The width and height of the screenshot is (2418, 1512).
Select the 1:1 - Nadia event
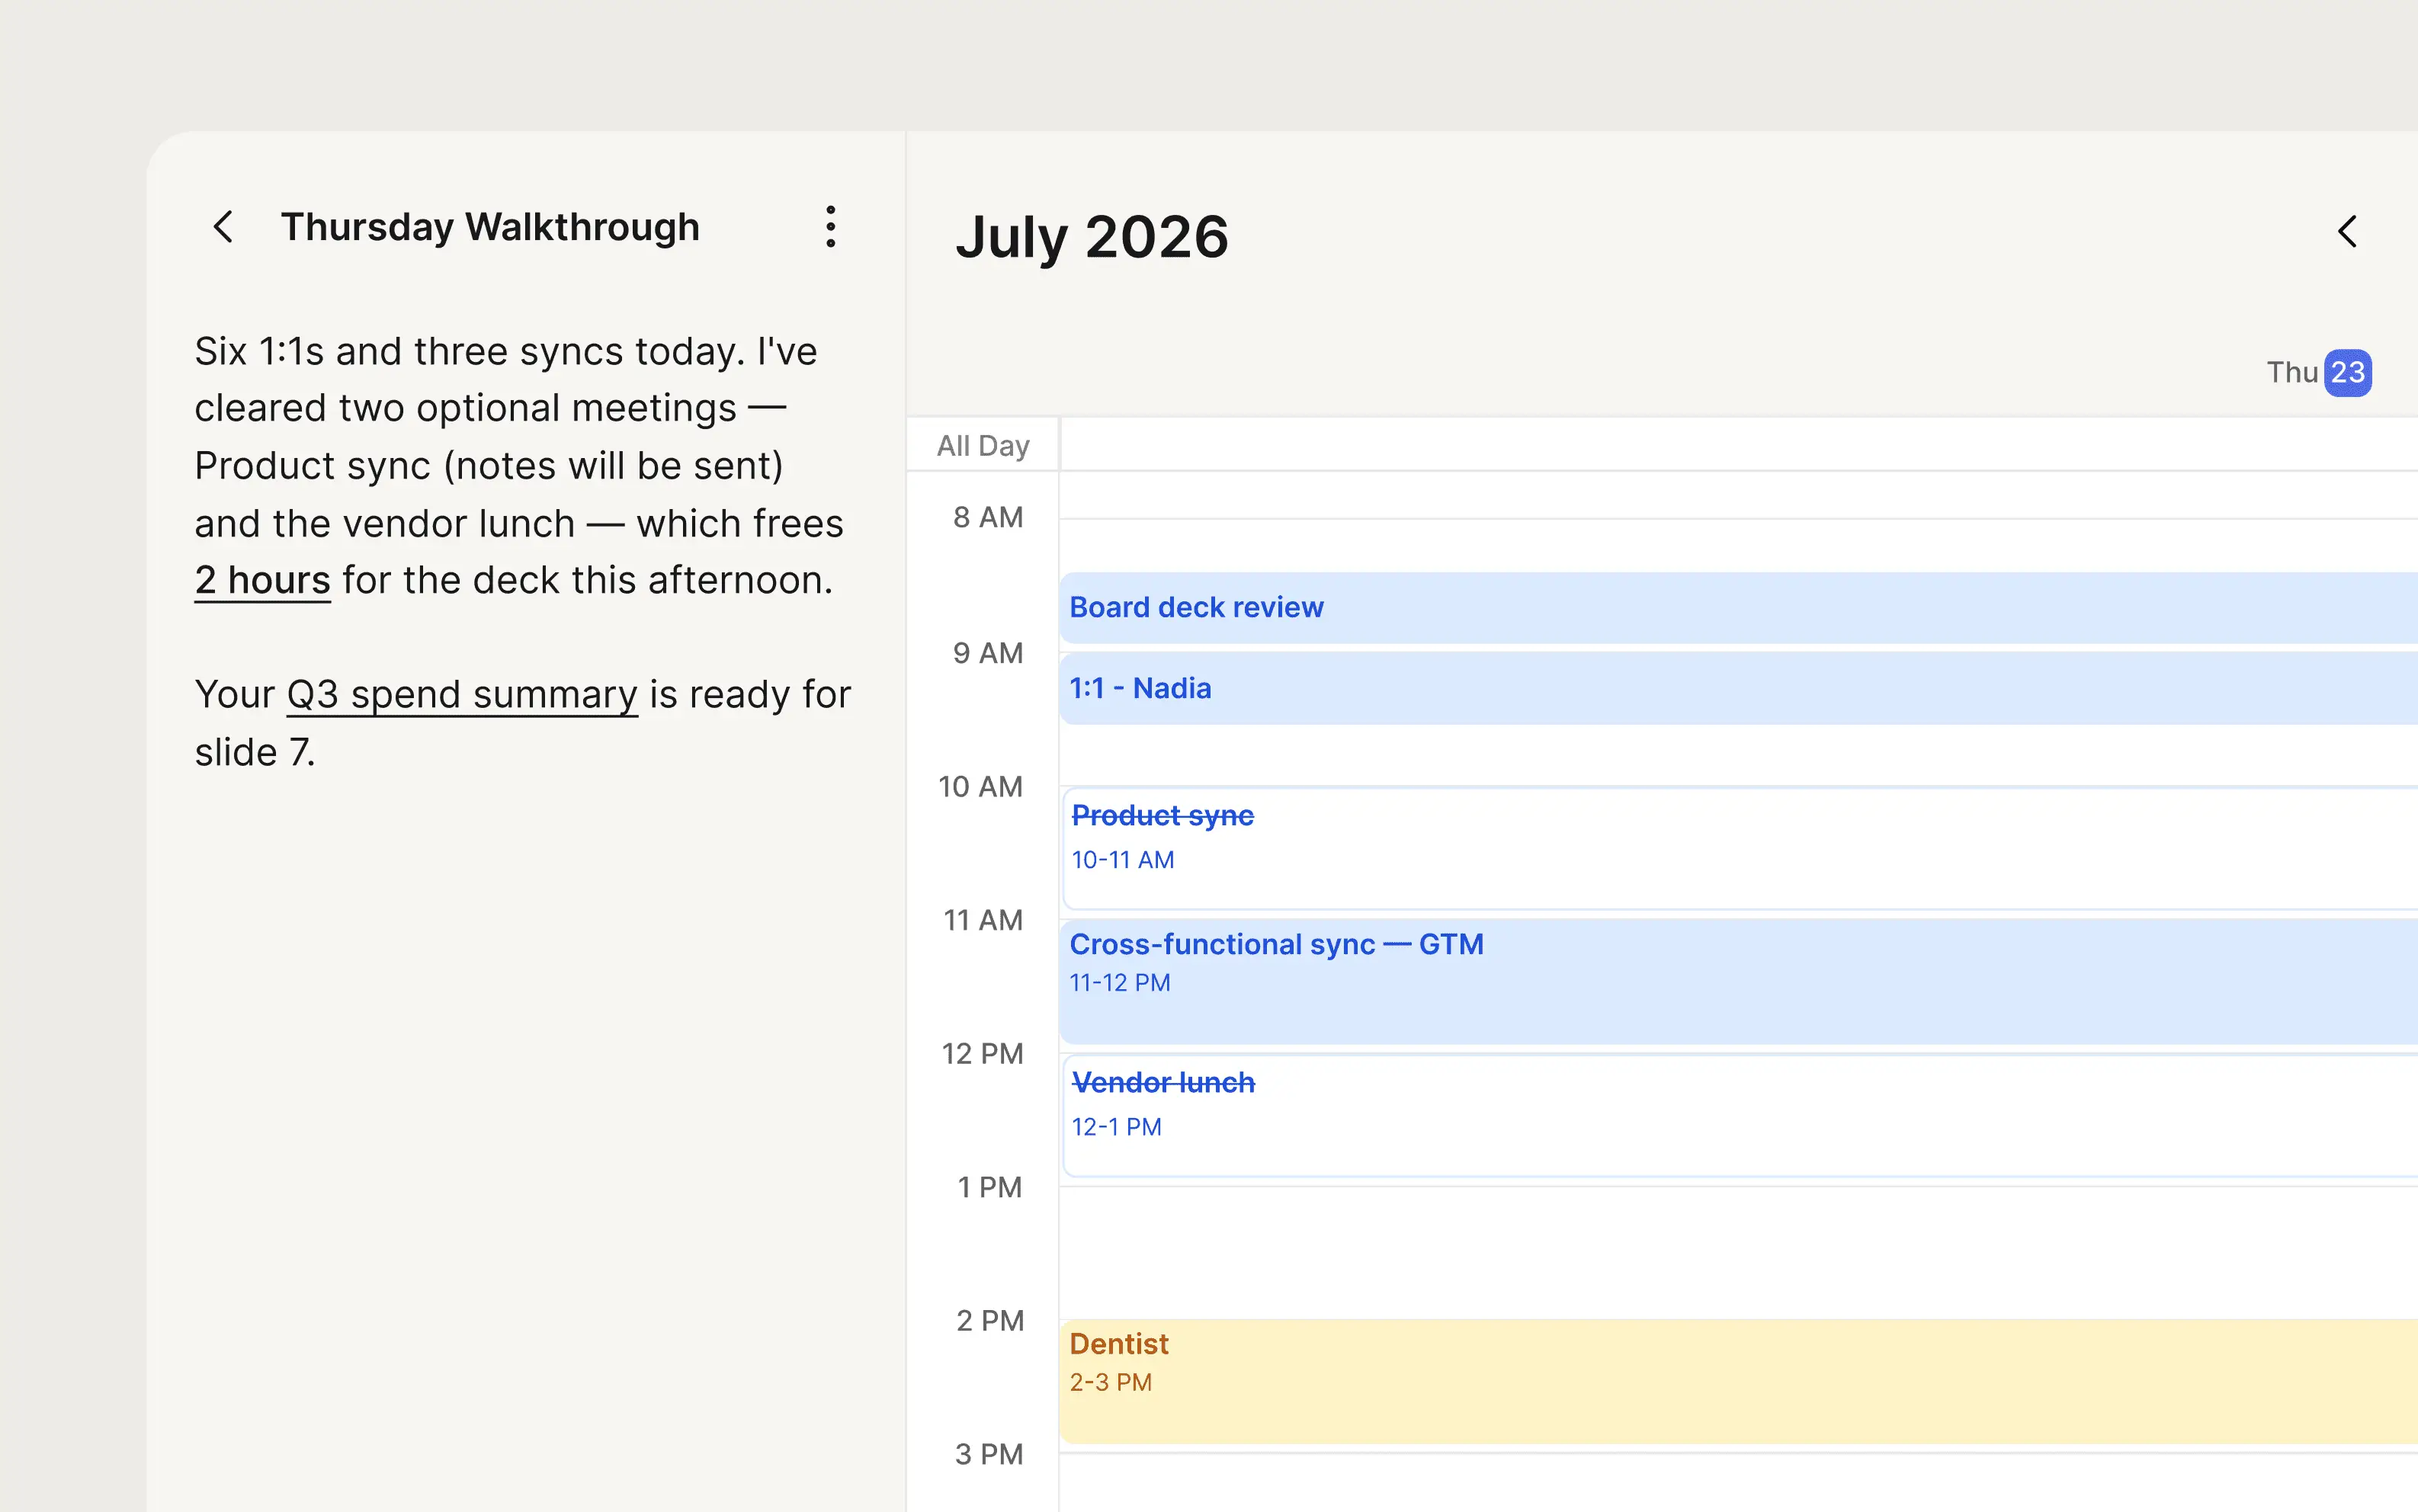[x=1738, y=689]
